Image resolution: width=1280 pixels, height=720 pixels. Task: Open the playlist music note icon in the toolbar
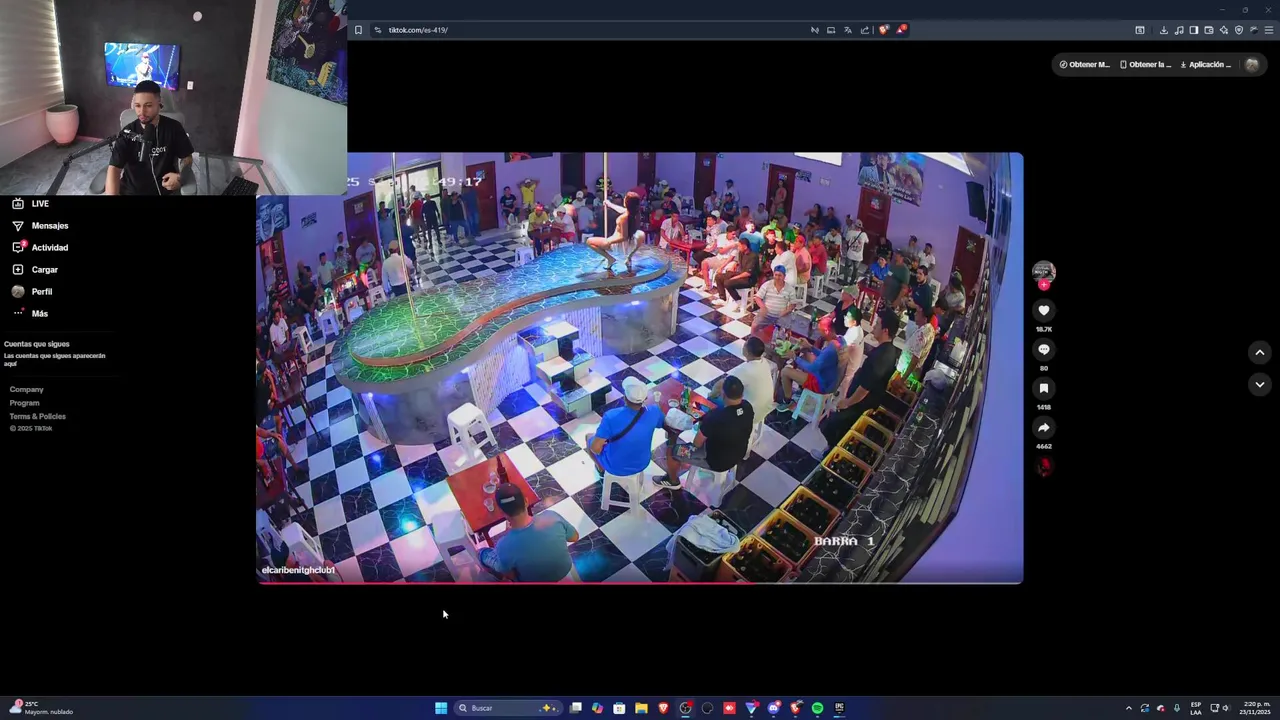pyautogui.click(x=1179, y=30)
